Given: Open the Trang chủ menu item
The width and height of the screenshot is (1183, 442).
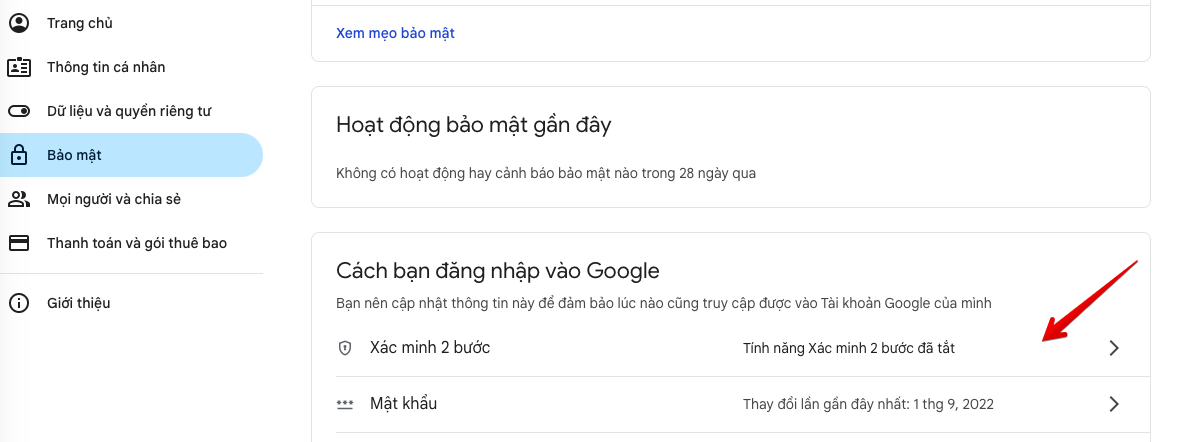Looking at the screenshot, I should 80,23.
